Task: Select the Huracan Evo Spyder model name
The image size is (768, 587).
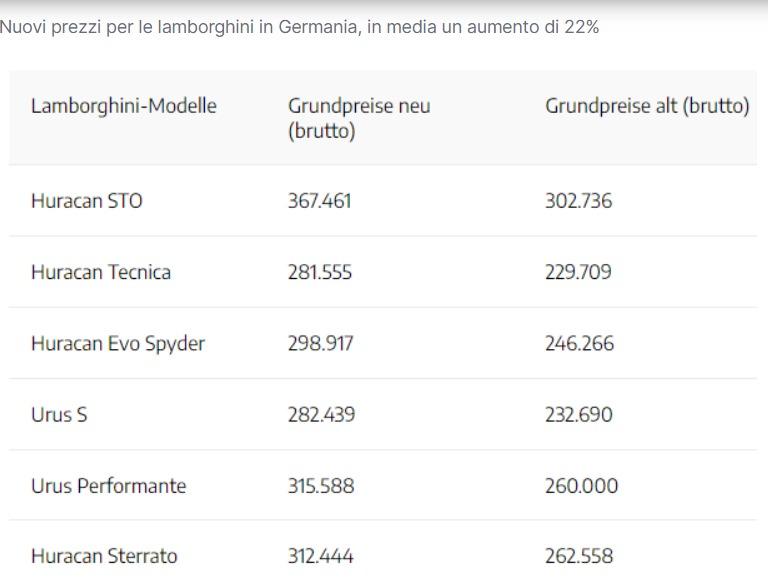Action: (x=118, y=343)
